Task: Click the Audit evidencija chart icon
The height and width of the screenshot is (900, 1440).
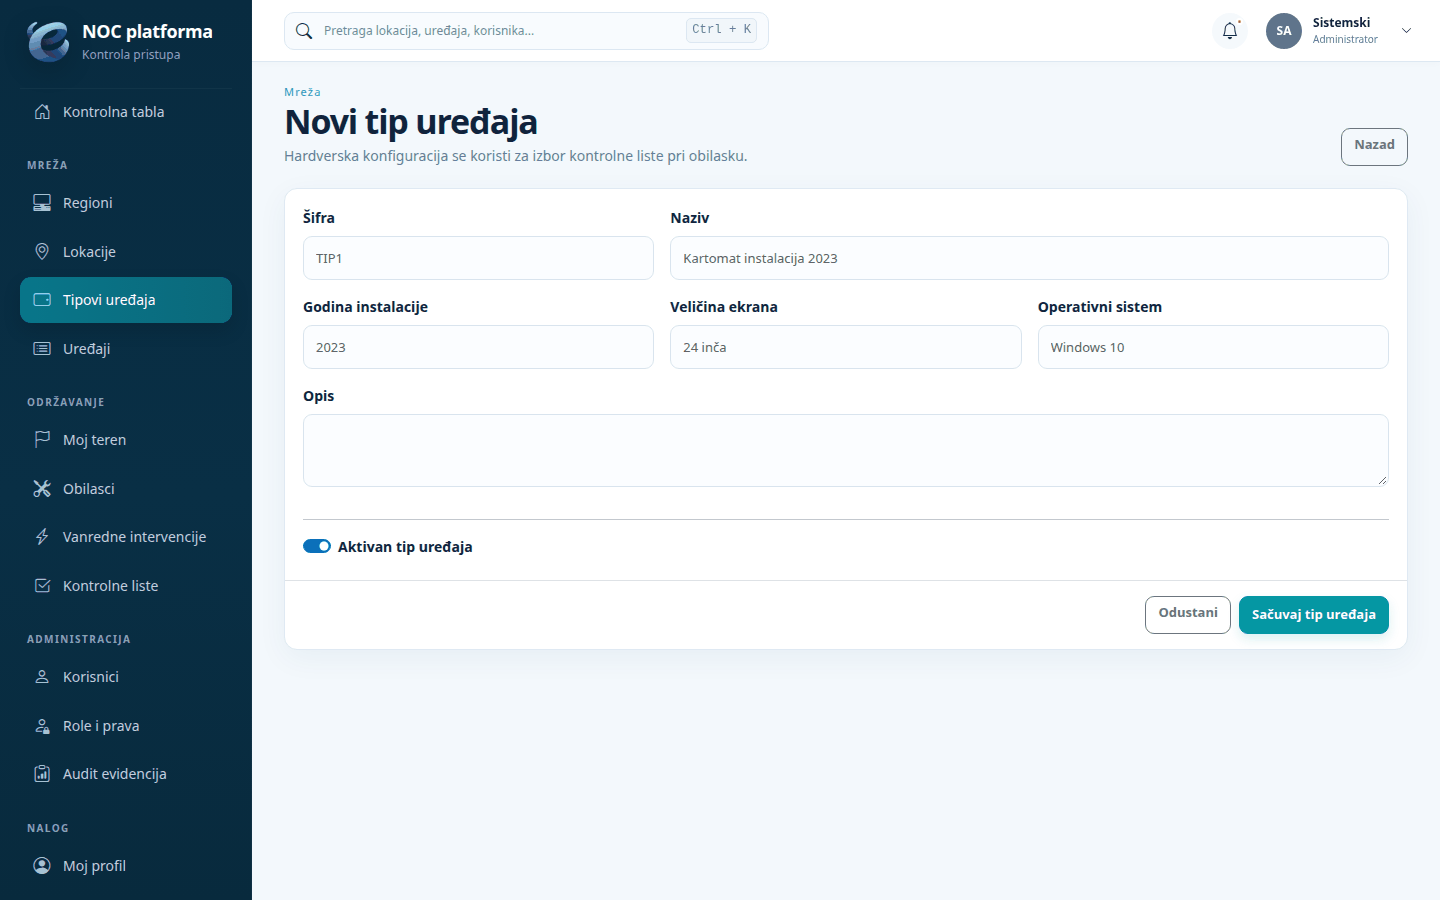Action: click(x=42, y=774)
